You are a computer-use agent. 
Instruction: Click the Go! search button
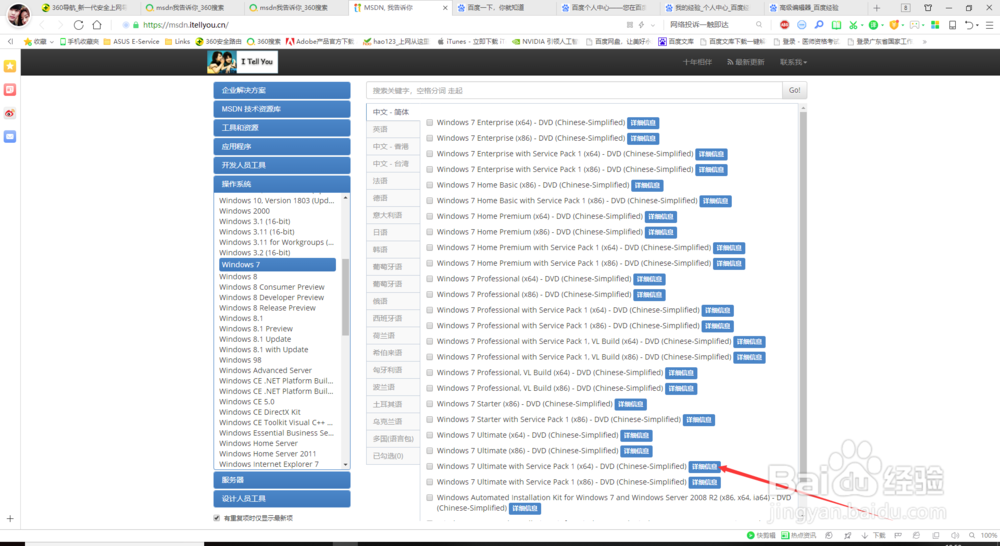795,90
